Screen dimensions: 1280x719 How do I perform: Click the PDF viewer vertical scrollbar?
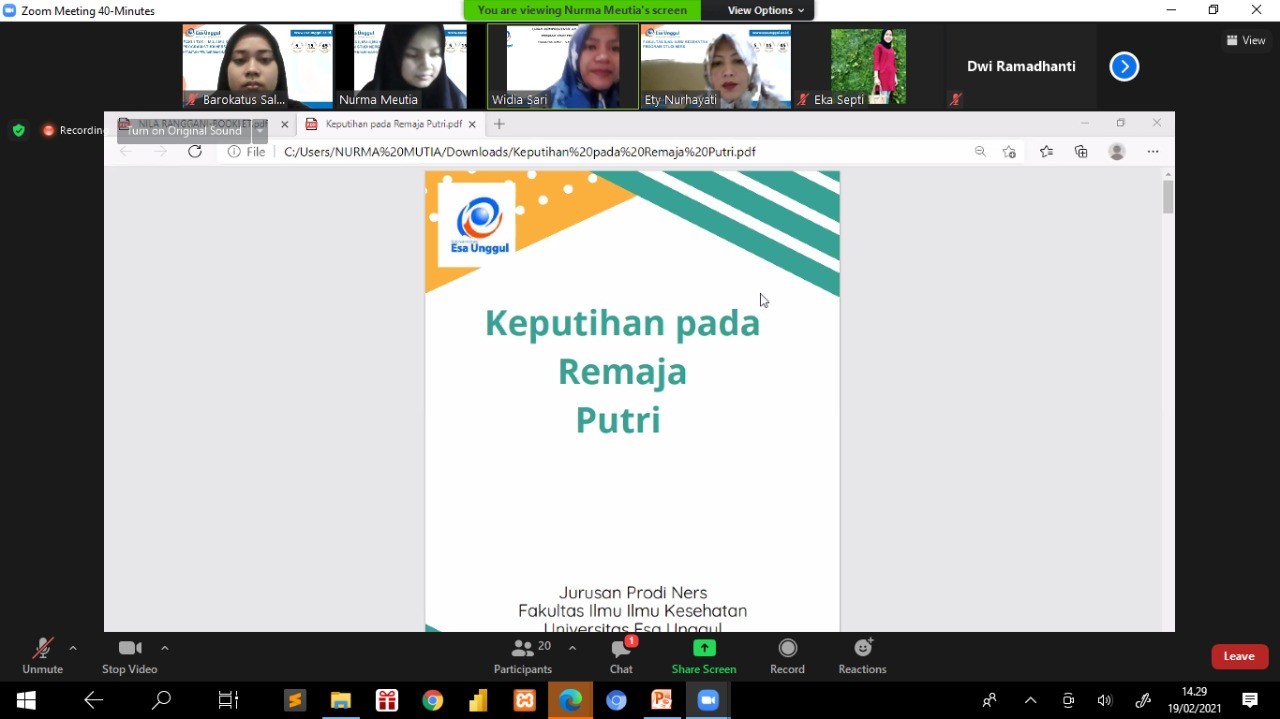coord(1168,197)
